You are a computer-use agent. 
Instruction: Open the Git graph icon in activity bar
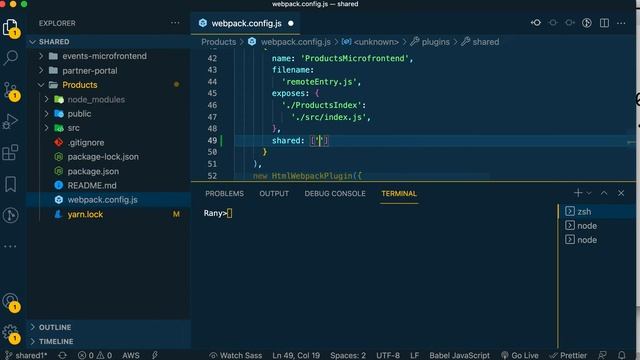pyautogui.click(x=11, y=215)
